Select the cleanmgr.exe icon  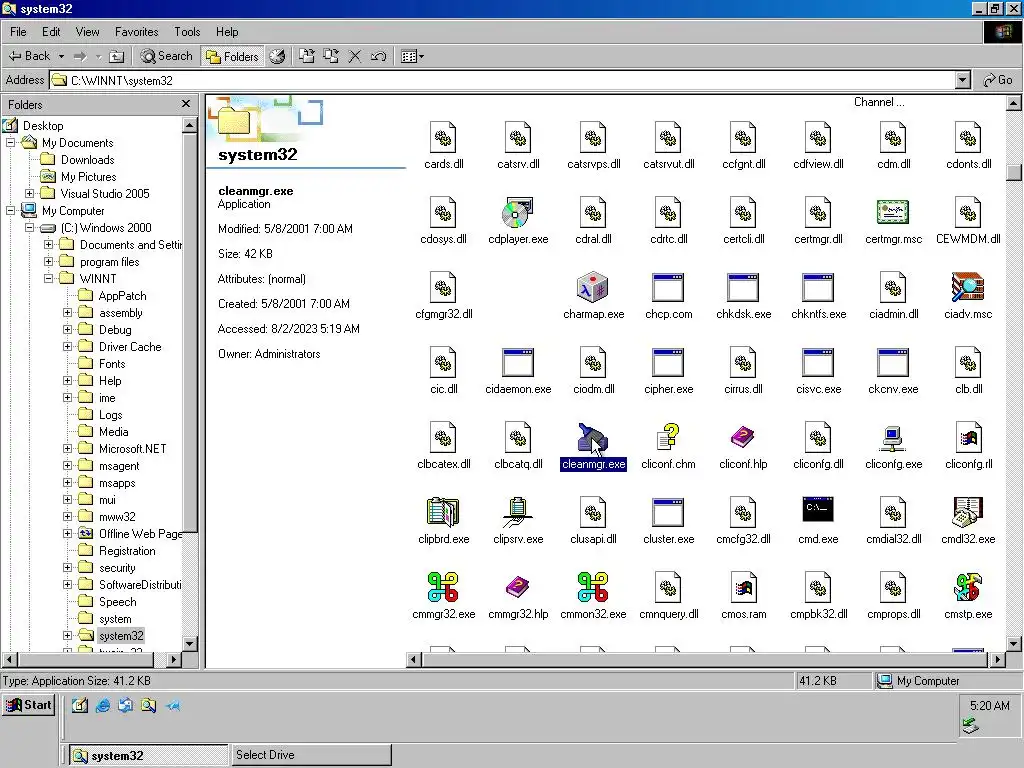pos(593,438)
